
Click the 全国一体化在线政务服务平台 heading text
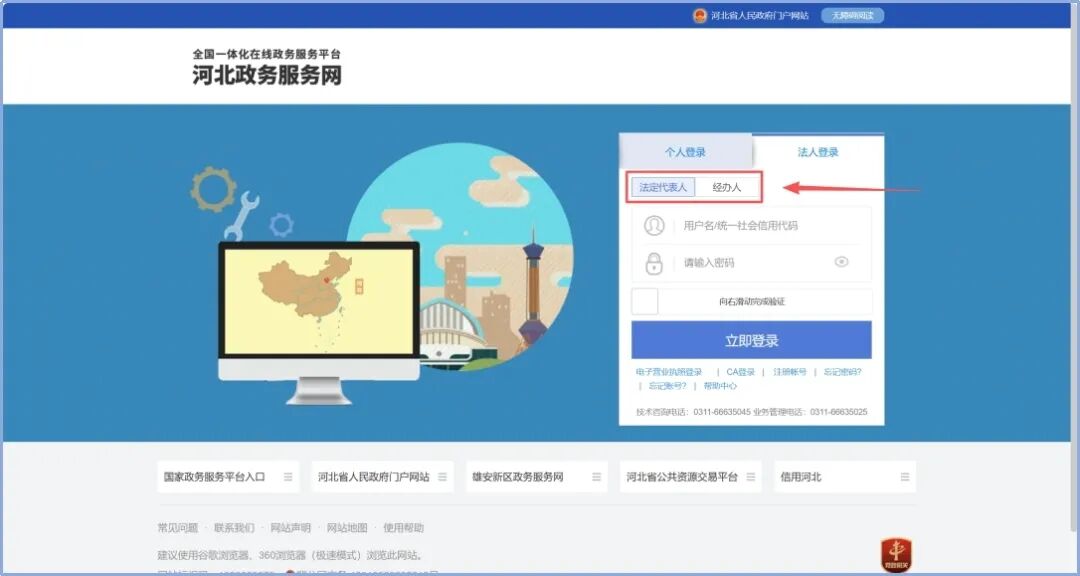[267, 54]
